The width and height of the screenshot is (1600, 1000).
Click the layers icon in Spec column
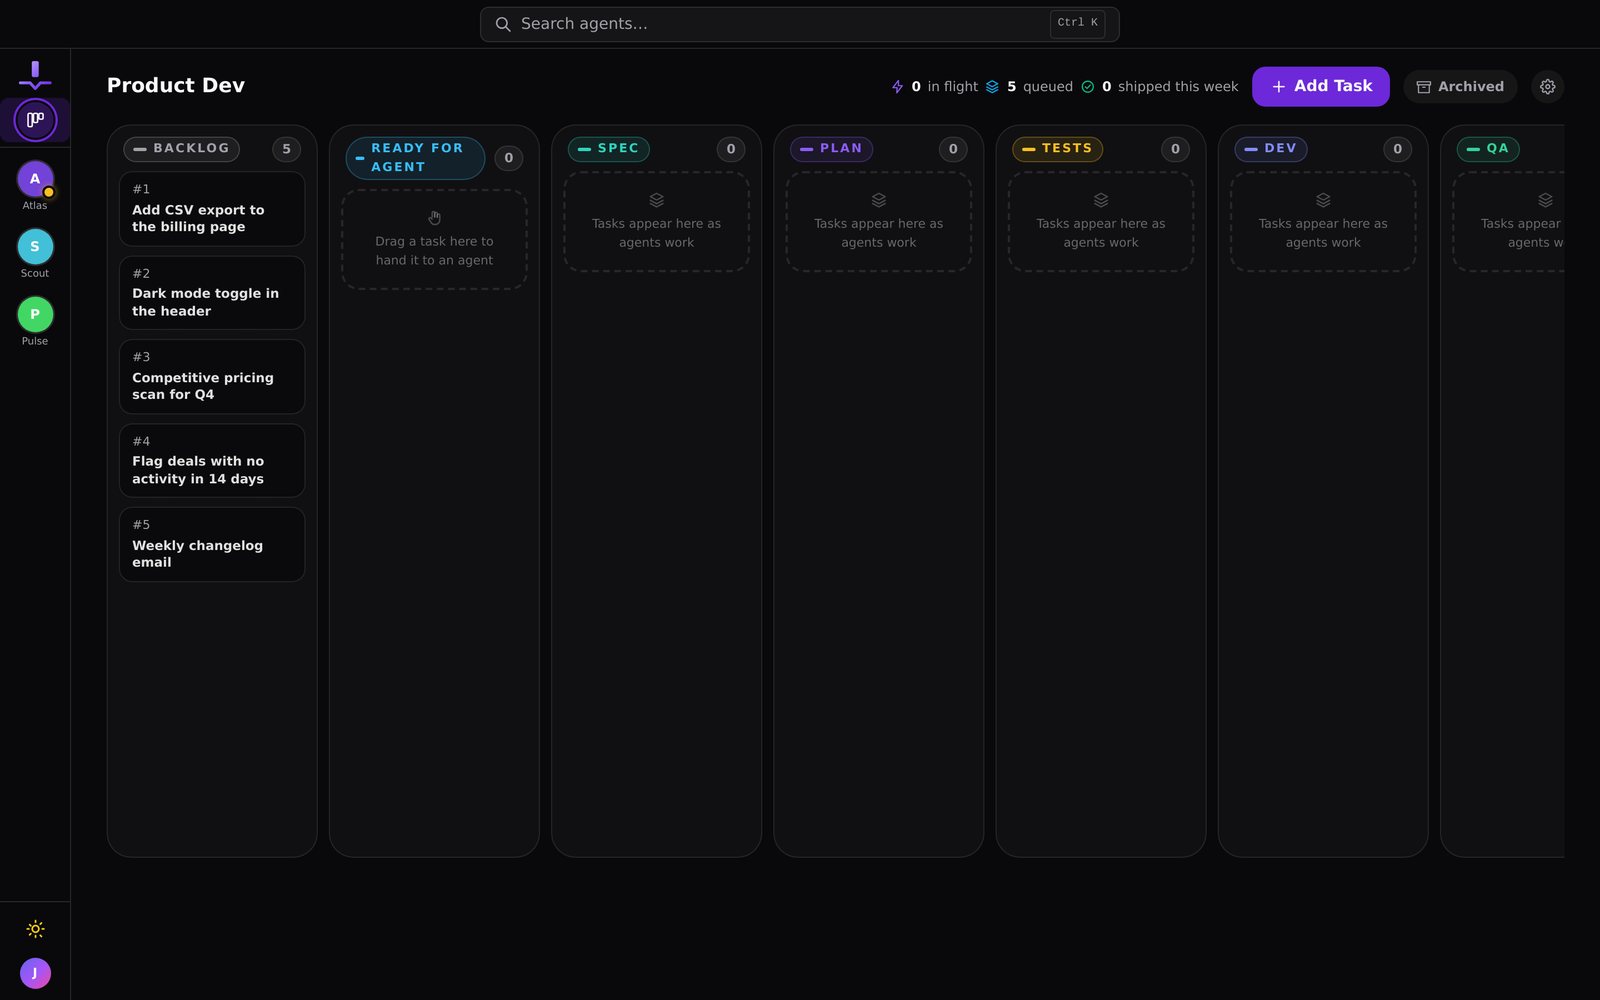656,200
